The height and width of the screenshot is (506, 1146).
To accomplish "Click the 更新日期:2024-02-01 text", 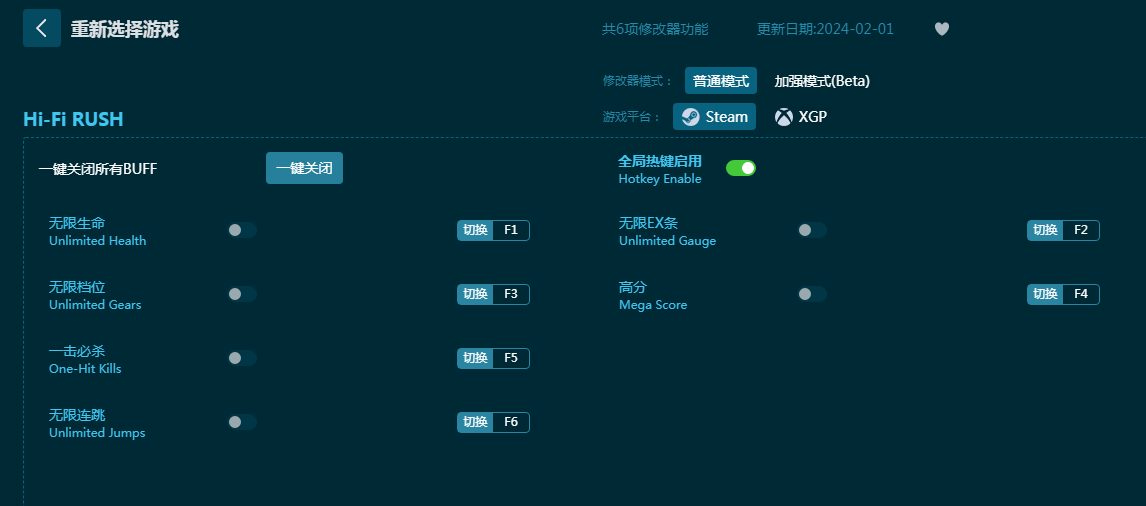I will click(x=825, y=29).
